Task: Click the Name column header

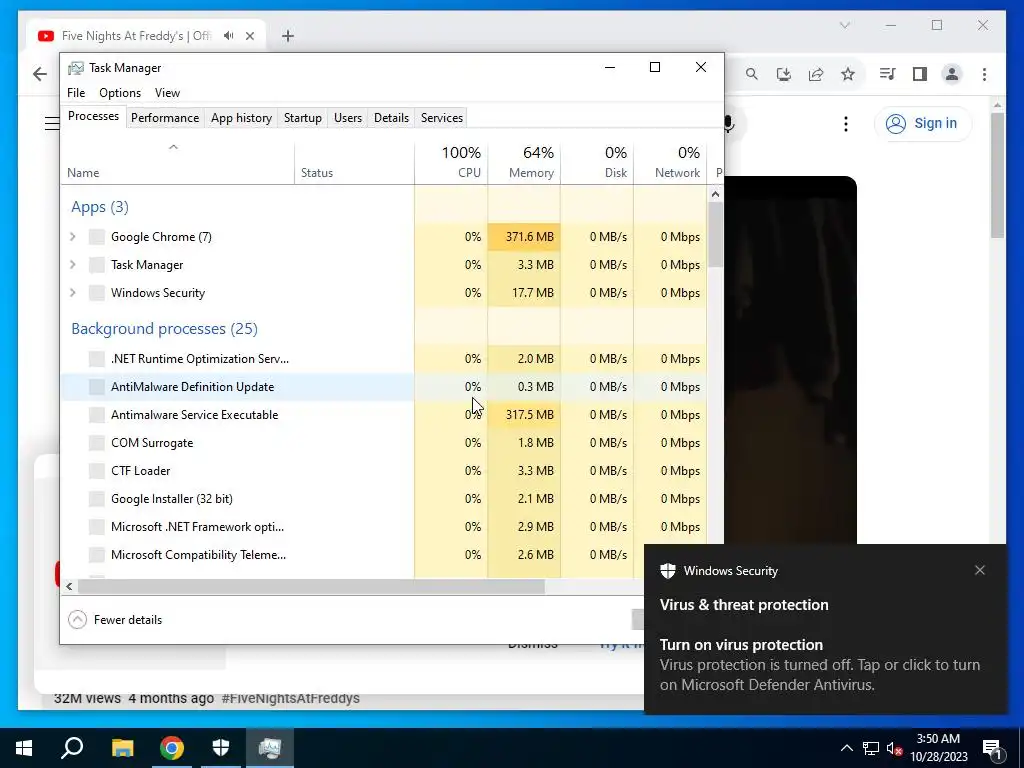Action: (x=178, y=163)
